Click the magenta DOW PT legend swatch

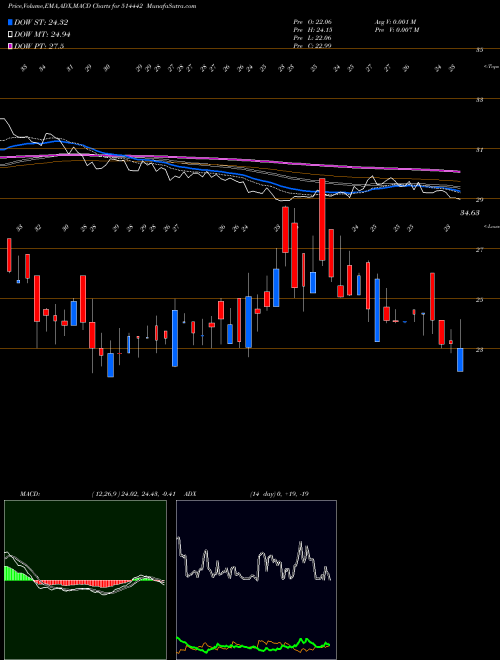point(10,46)
